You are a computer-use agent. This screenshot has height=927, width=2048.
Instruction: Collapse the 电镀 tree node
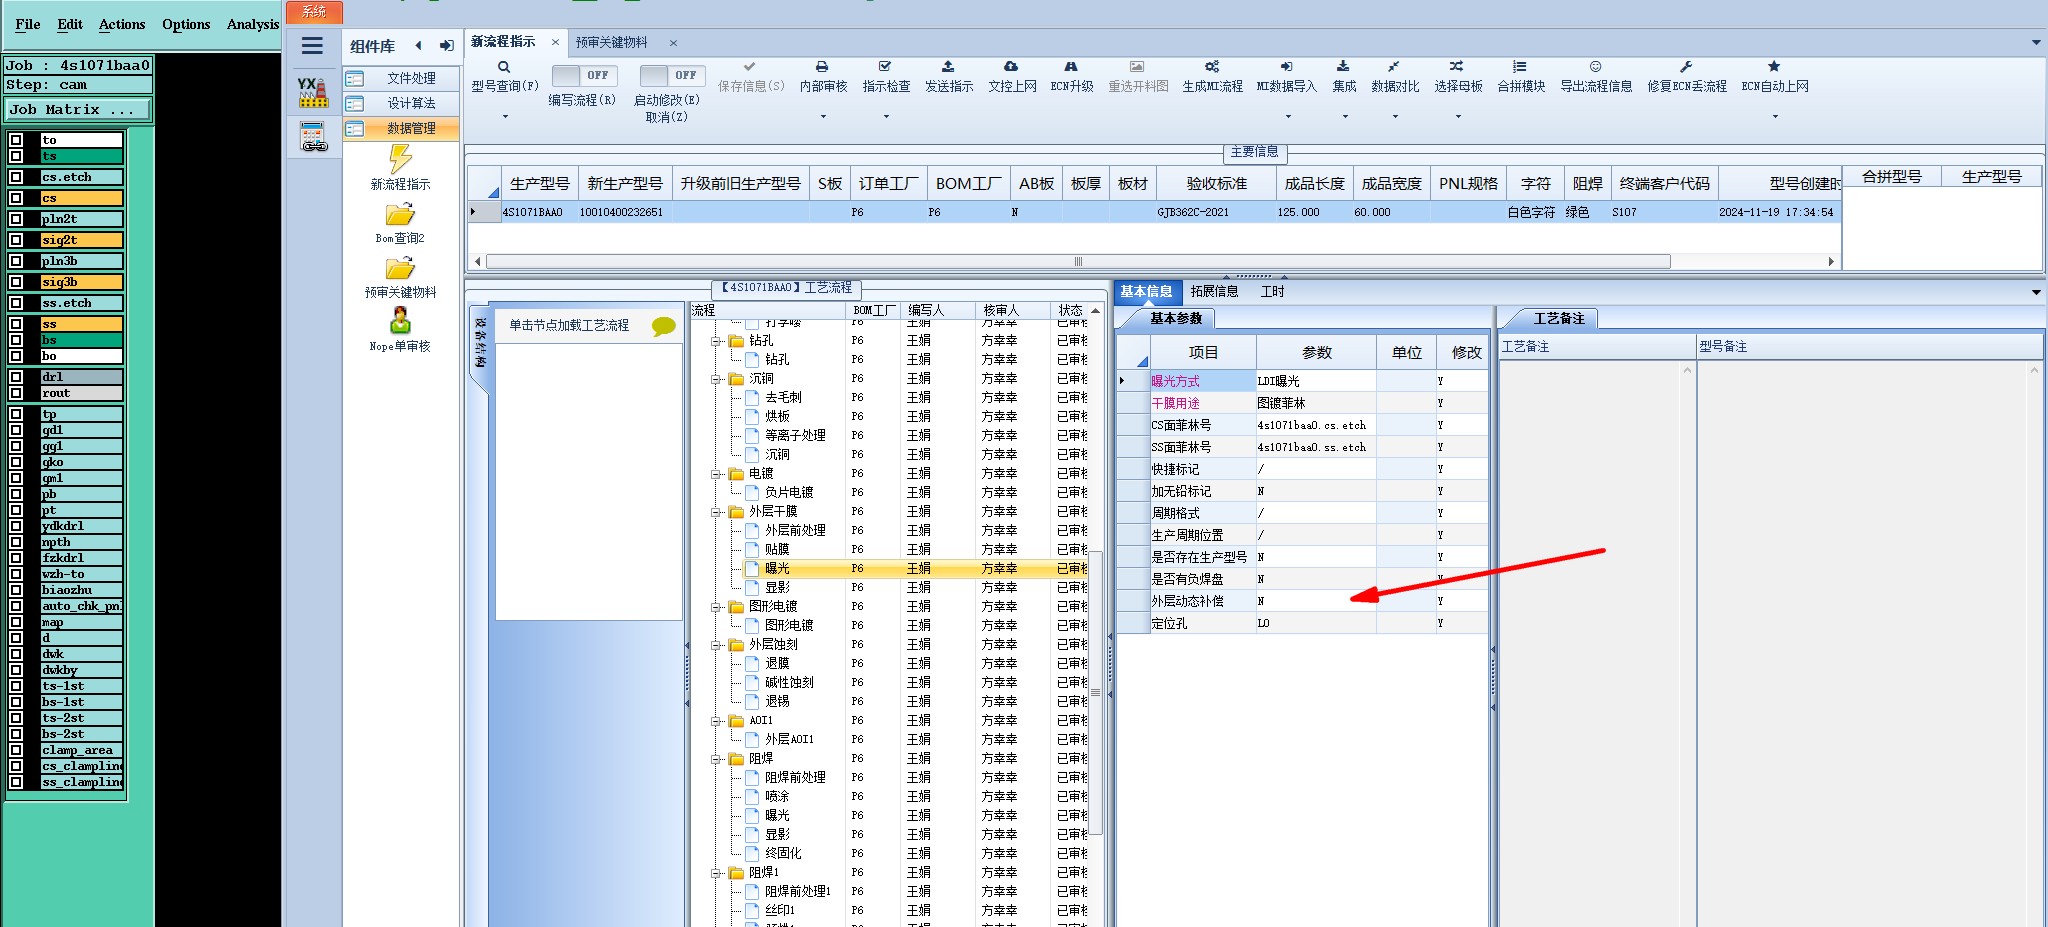(717, 474)
